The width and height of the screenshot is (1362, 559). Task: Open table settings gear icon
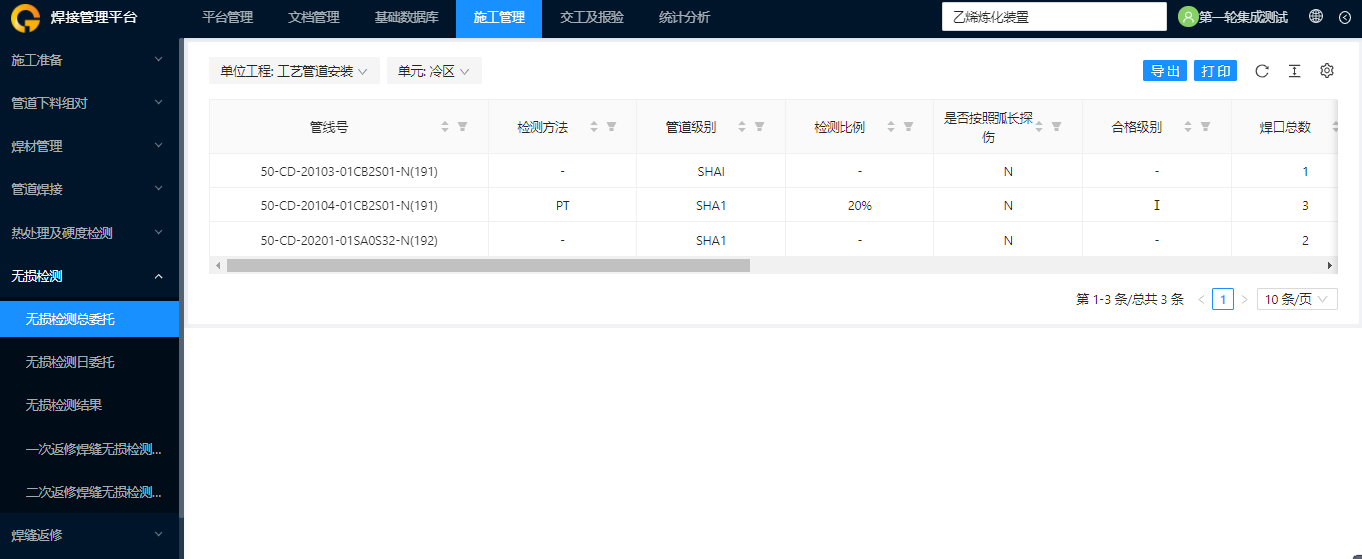(1327, 71)
